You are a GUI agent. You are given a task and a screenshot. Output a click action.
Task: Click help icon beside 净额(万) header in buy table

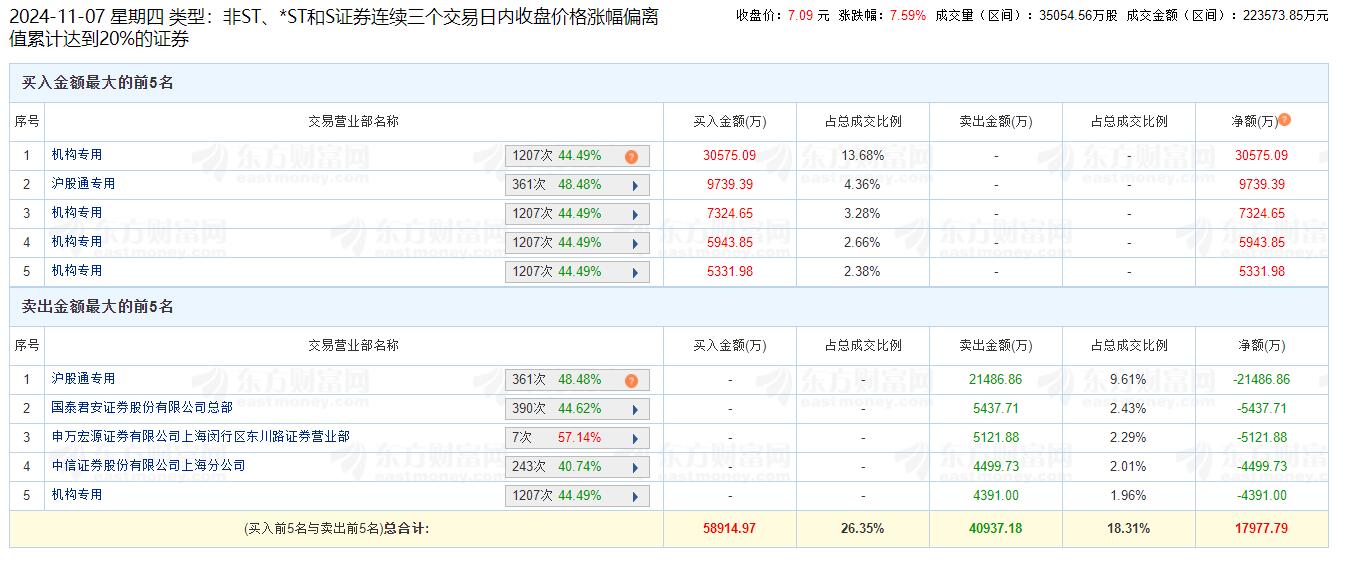[x=1285, y=120]
